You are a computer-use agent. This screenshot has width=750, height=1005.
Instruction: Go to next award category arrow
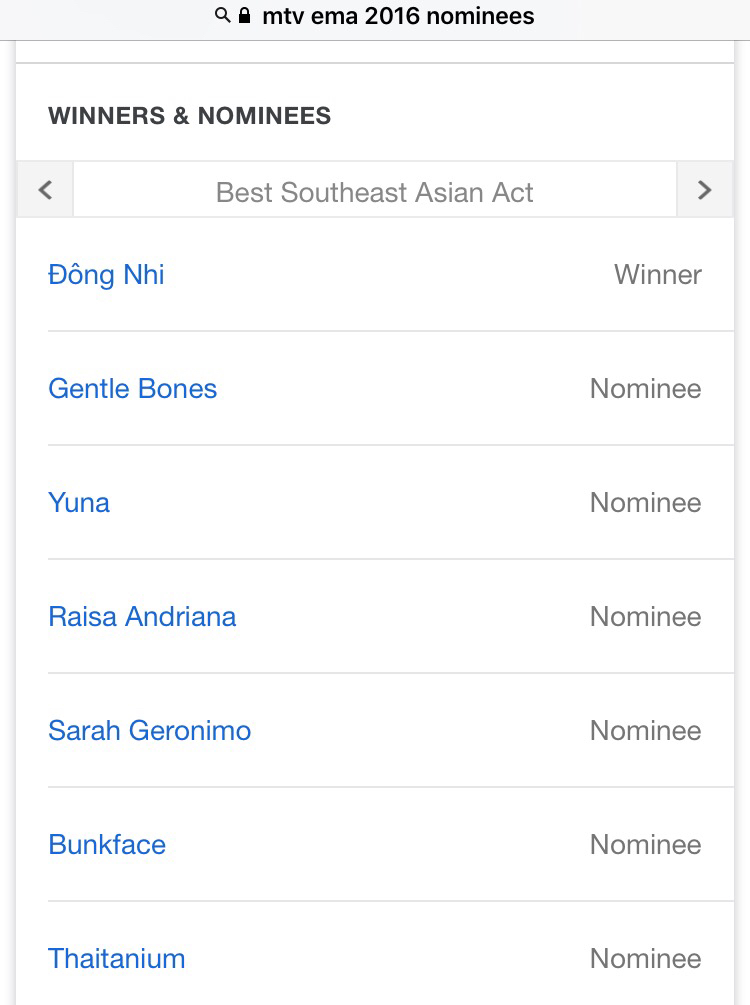click(704, 190)
